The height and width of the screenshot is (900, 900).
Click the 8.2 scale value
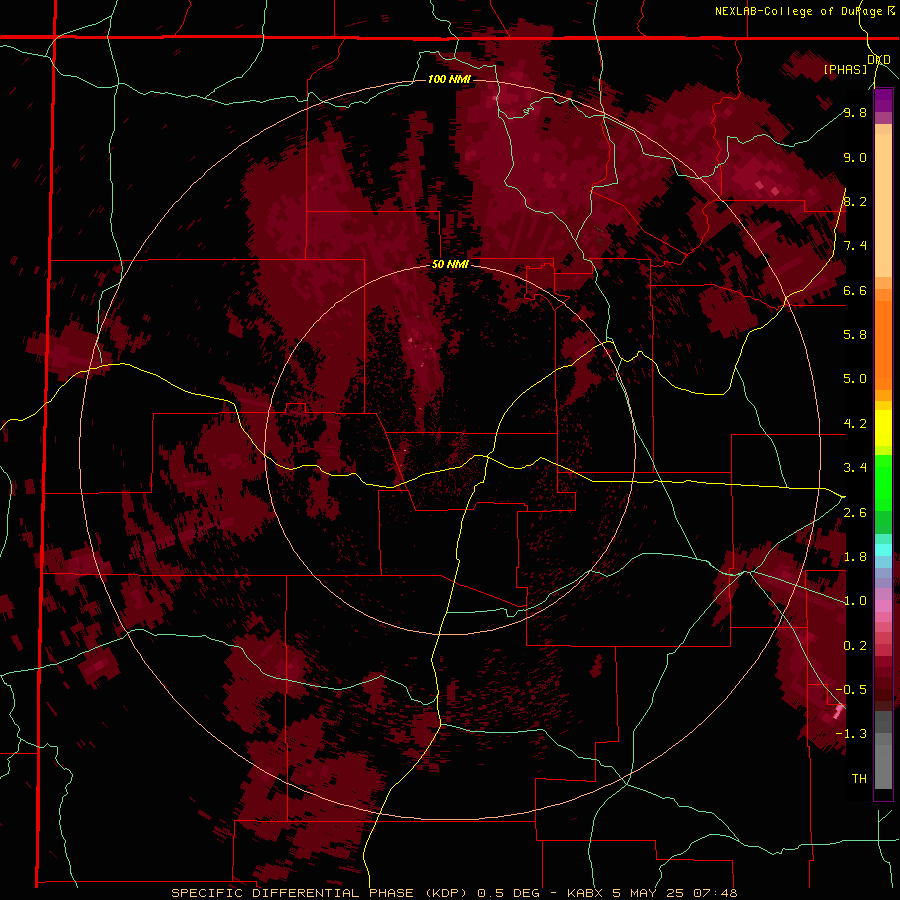coord(855,201)
